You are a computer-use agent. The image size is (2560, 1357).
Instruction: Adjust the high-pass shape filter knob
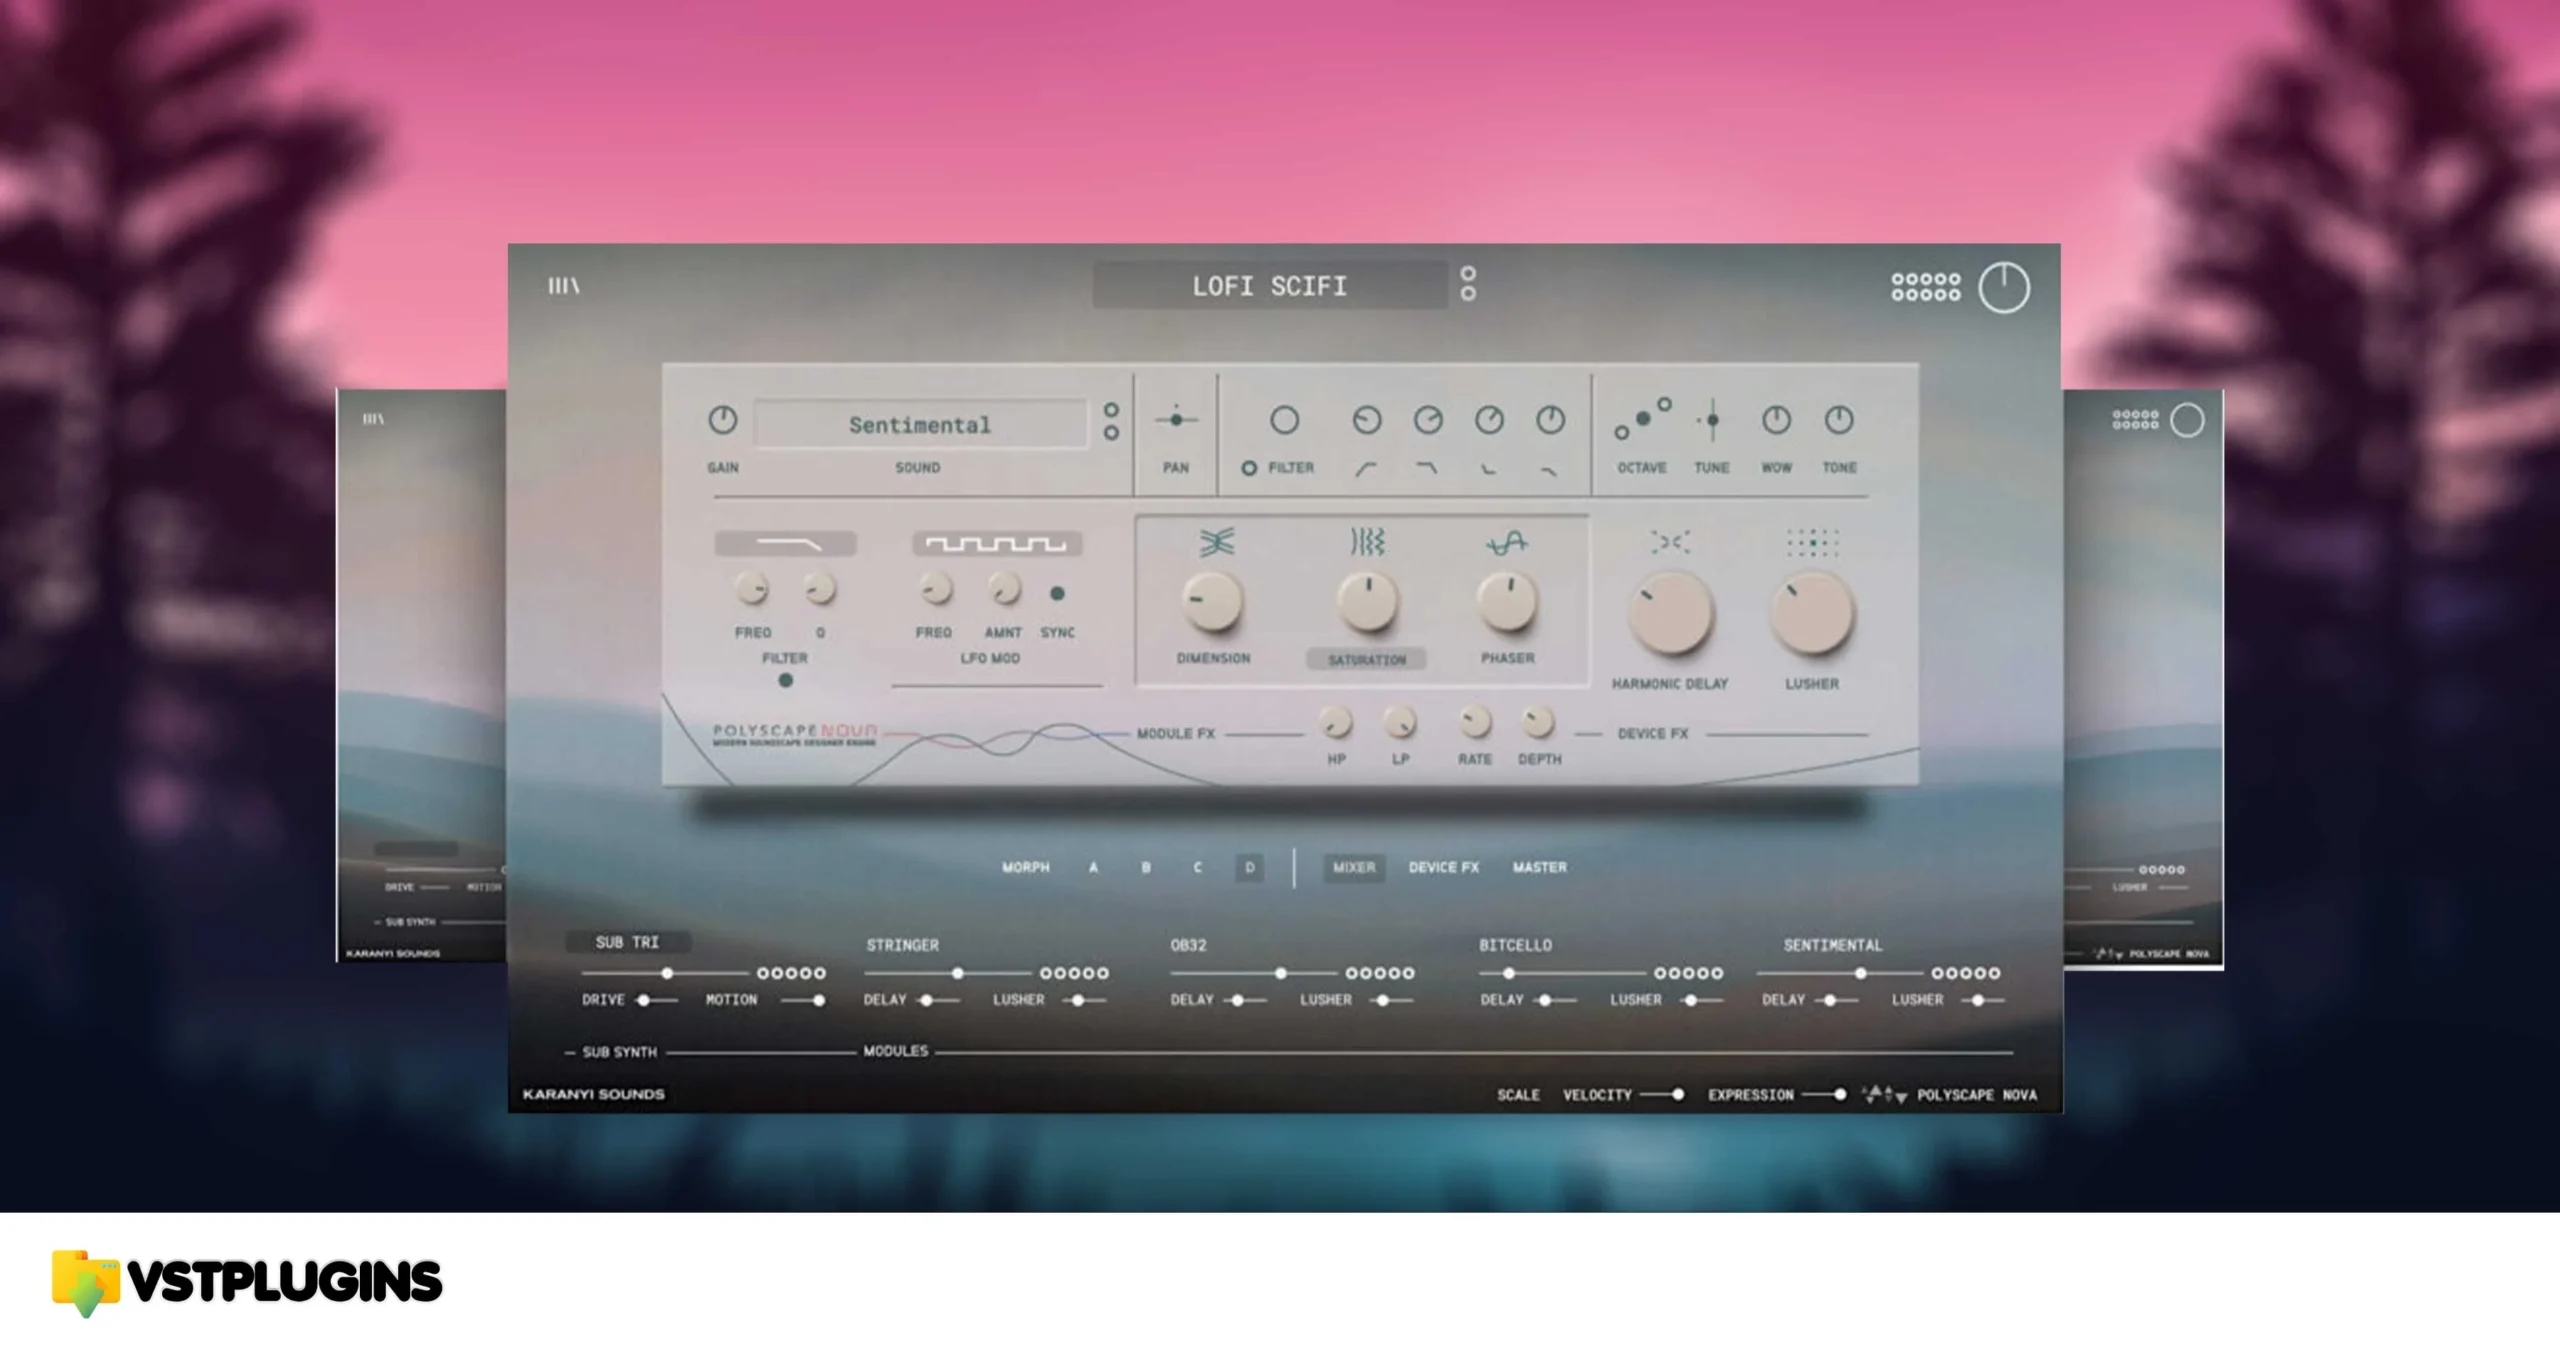pyautogui.click(x=1367, y=420)
